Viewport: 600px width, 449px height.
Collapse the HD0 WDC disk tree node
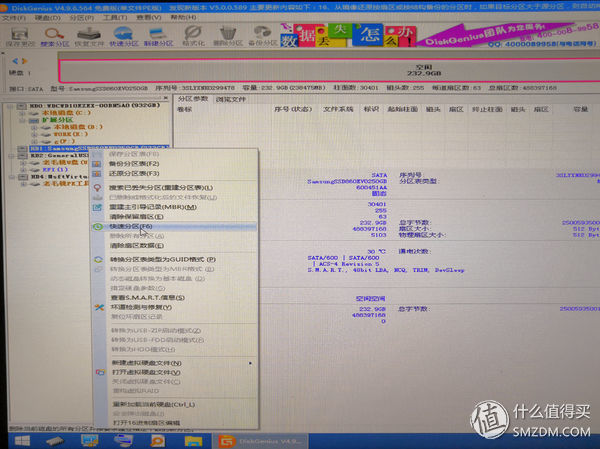click(x=10, y=106)
